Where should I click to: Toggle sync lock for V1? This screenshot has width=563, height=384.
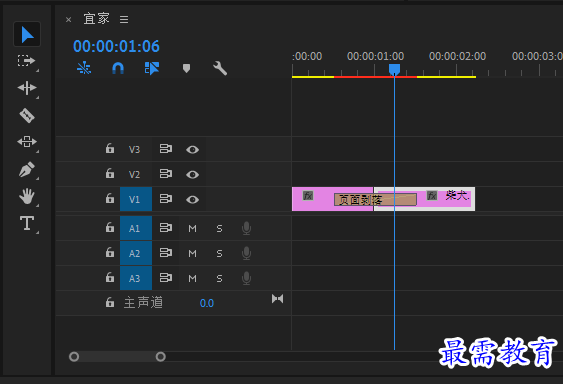coord(166,199)
